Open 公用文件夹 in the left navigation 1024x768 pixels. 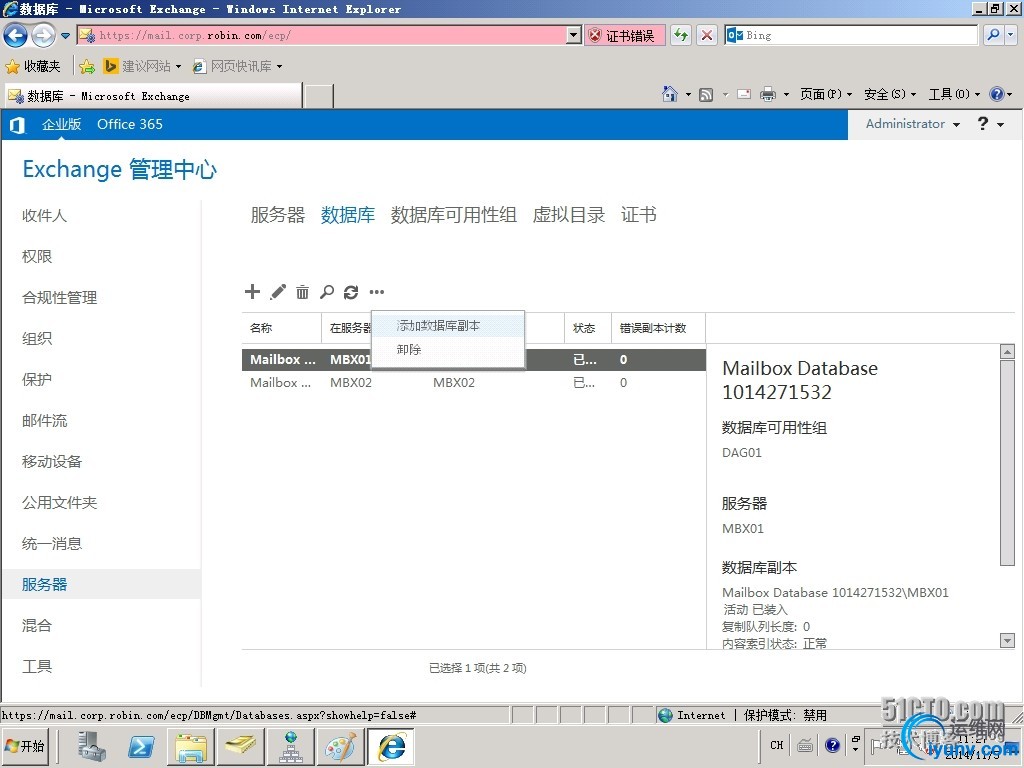(59, 503)
